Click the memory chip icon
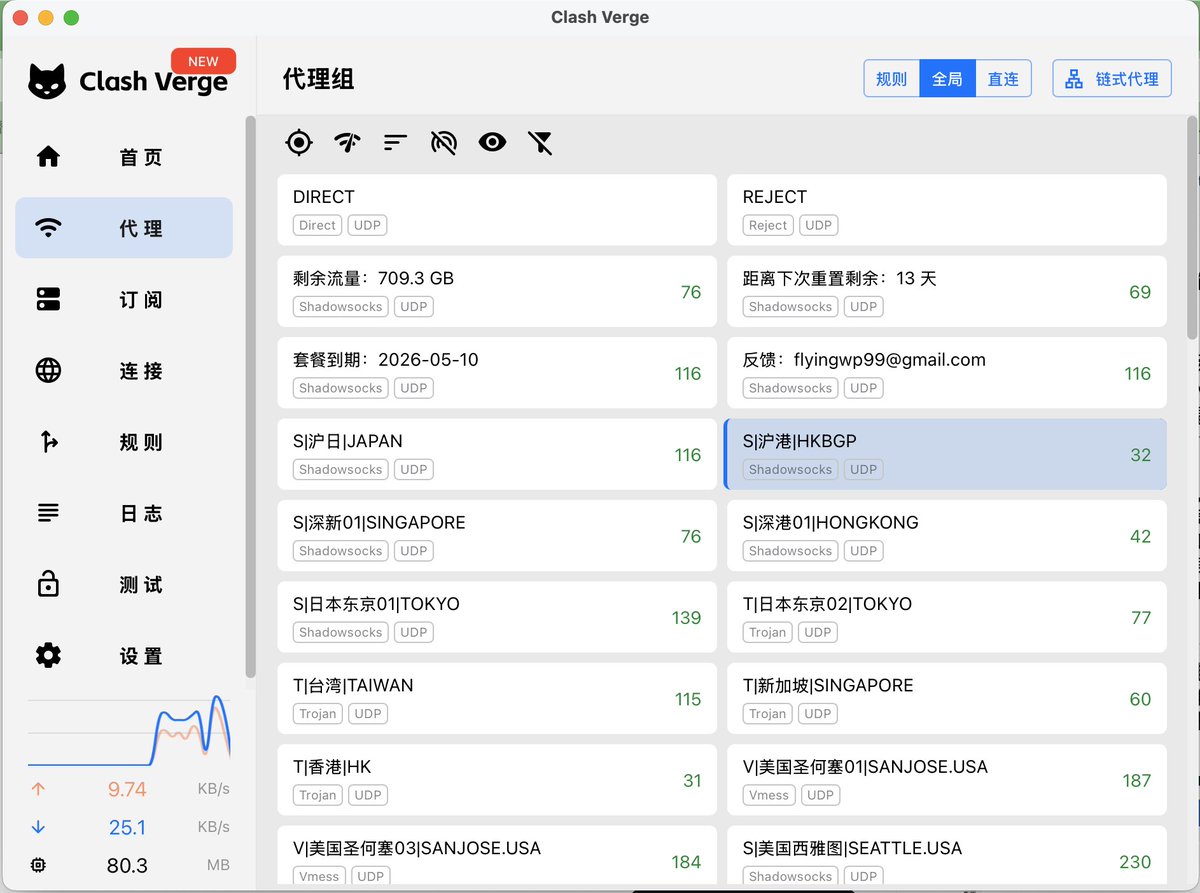The image size is (1200, 893). [38, 865]
